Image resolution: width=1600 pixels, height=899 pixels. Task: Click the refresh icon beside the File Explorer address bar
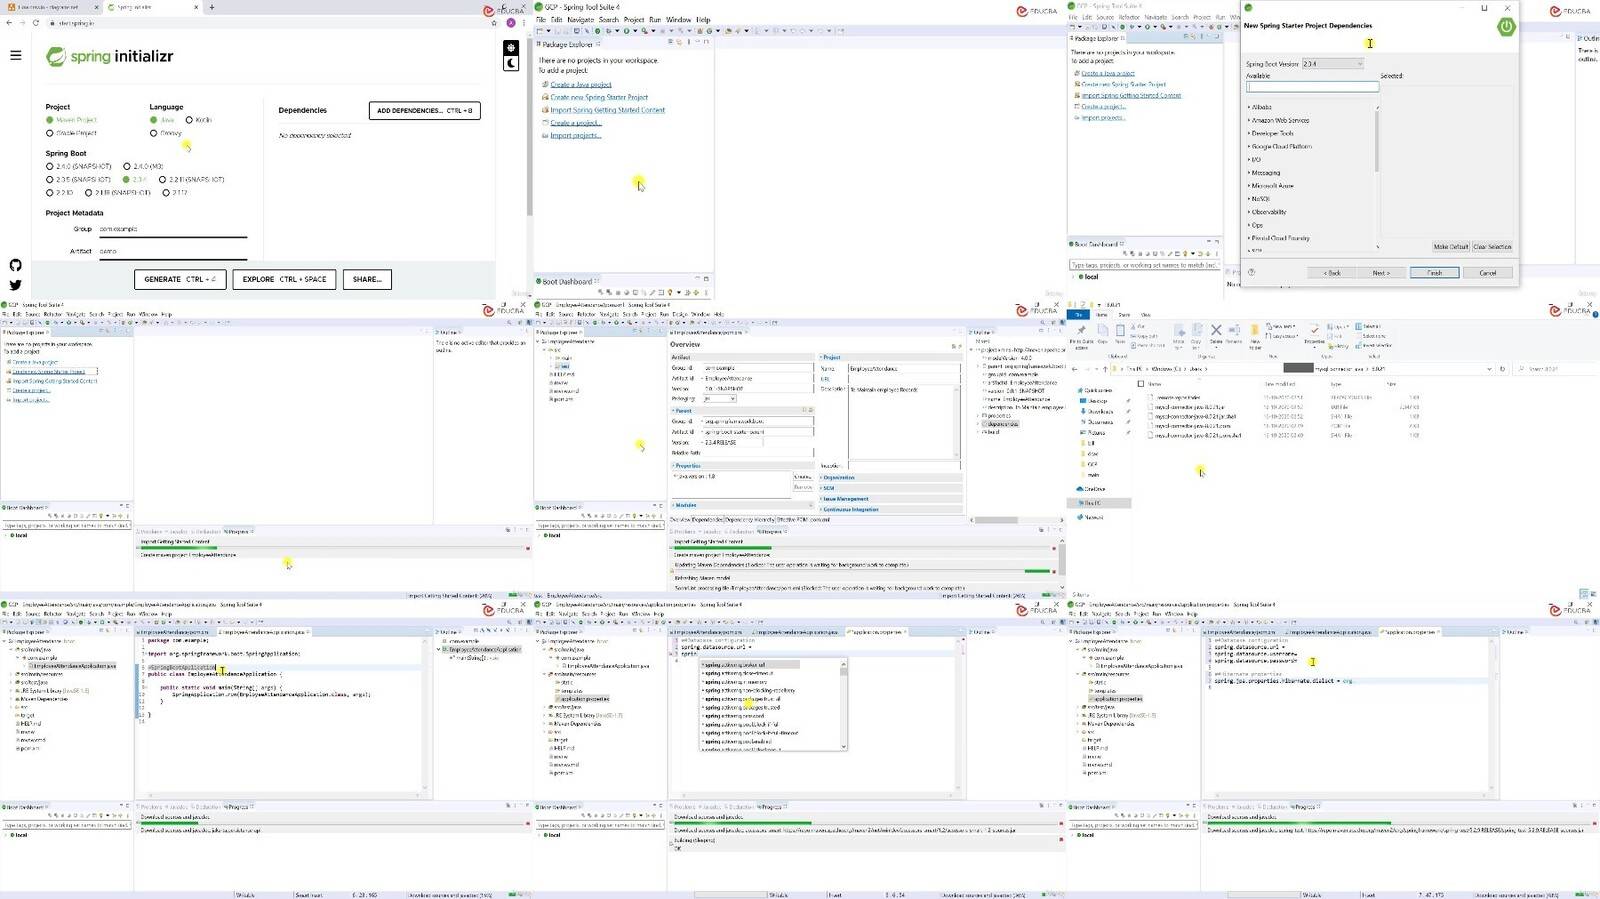(1502, 369)
